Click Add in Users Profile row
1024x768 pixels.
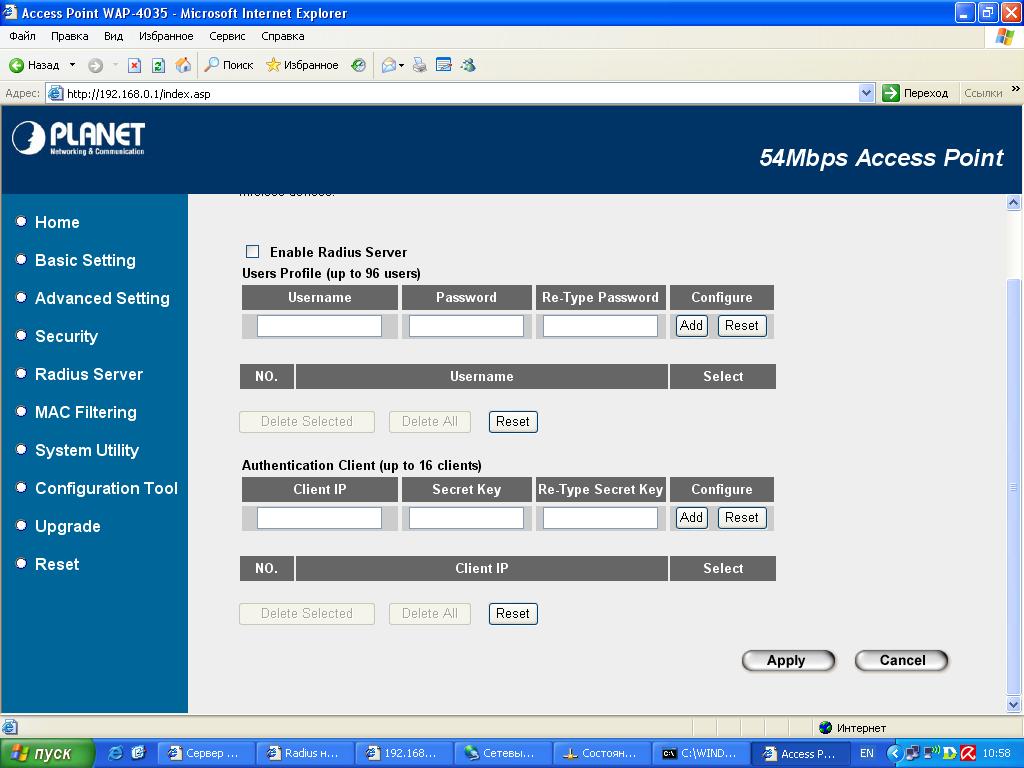[691, 325]
